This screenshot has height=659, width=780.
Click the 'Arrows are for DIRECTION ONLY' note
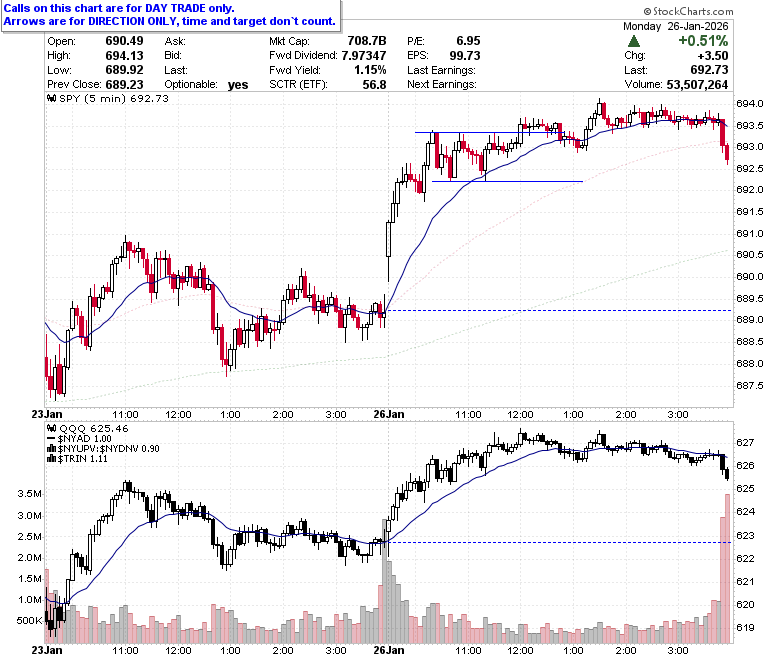click(170, 21)
